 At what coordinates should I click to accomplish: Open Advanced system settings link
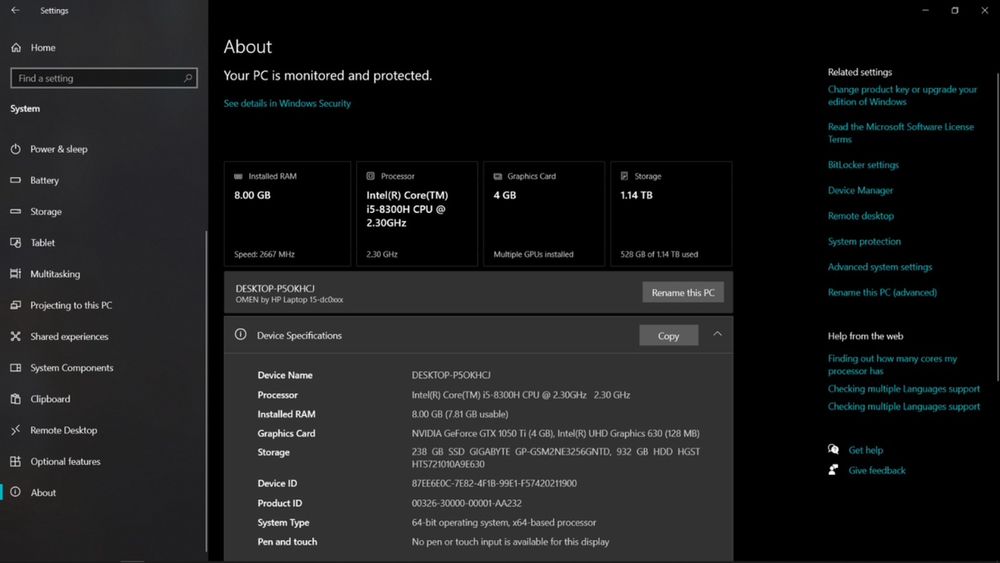click(879, 267)
